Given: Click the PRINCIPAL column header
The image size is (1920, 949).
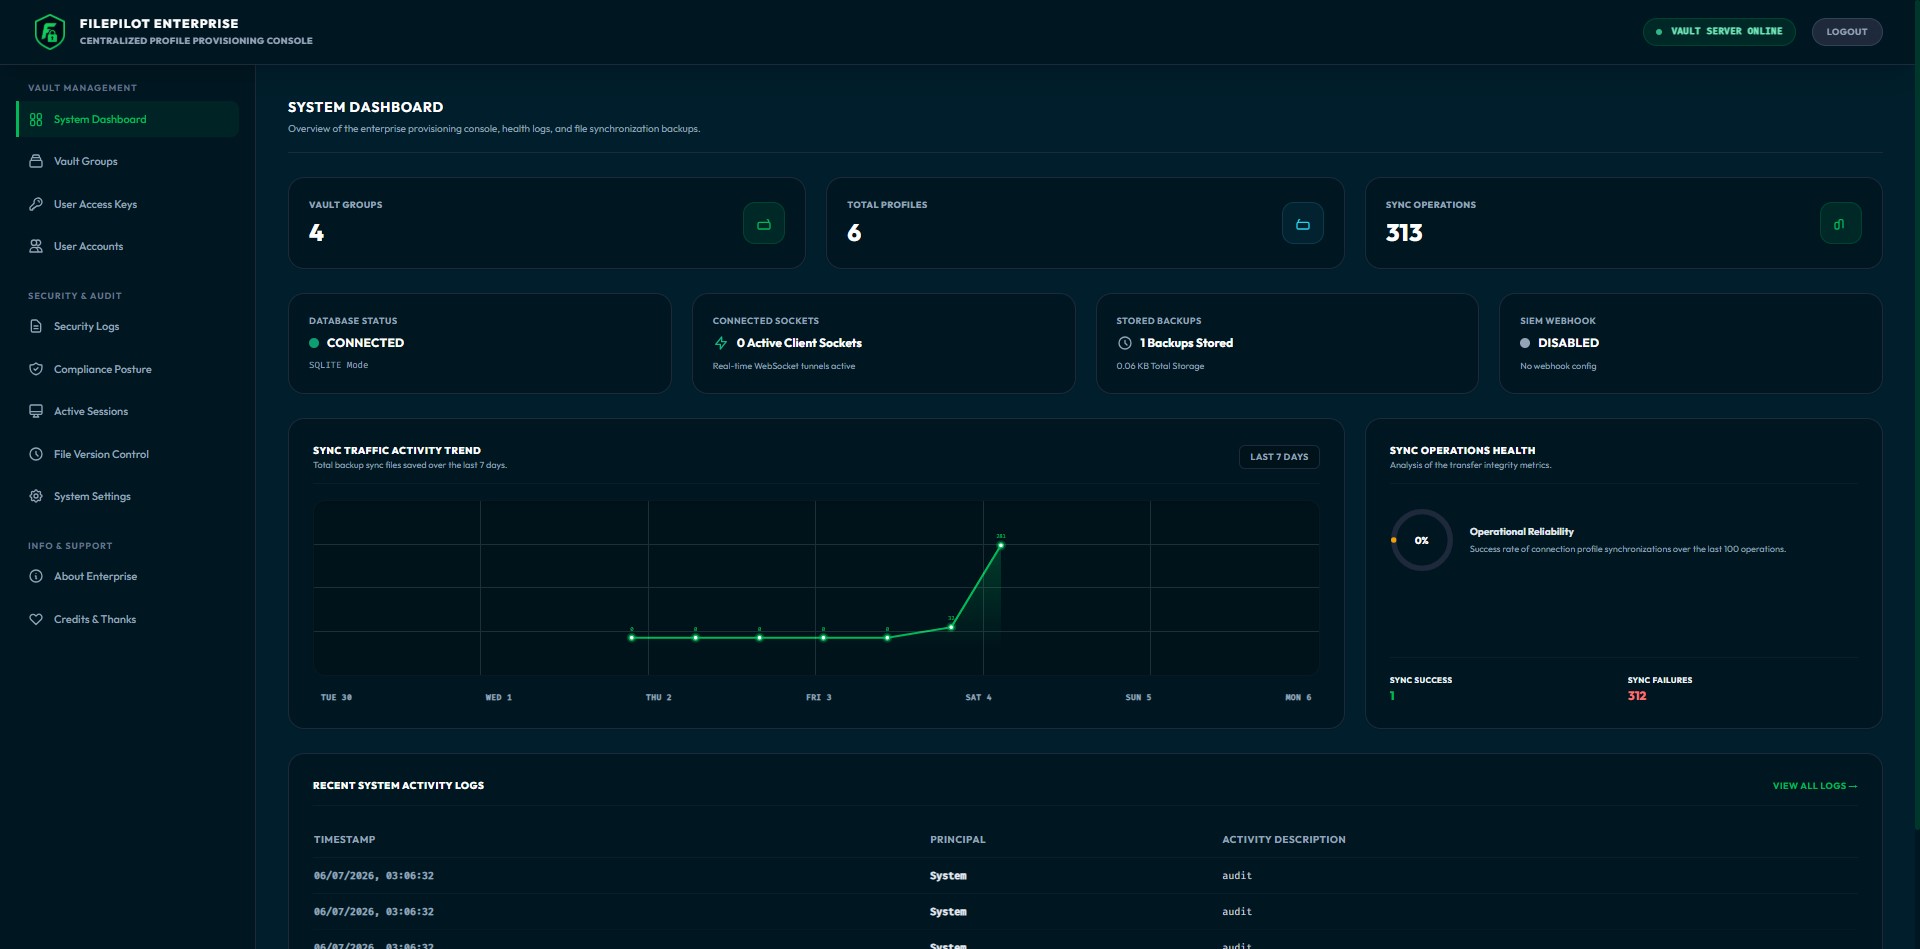Looking at the screenshot, I should (957, 840).
